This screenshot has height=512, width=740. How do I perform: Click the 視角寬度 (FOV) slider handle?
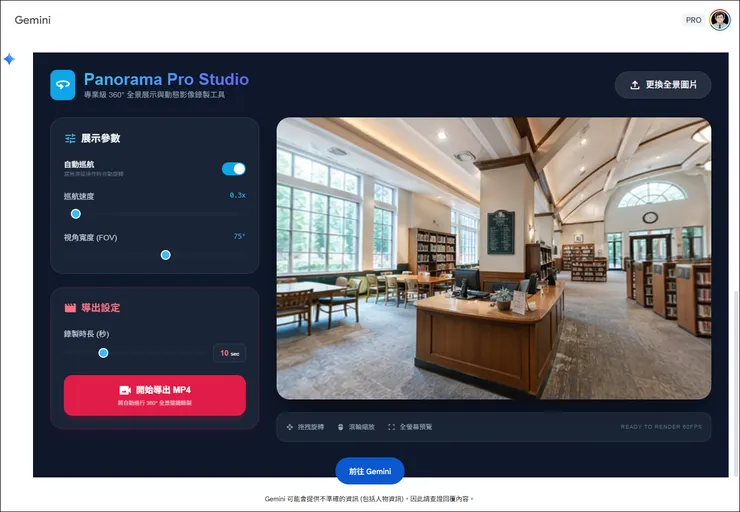point(166,255)
